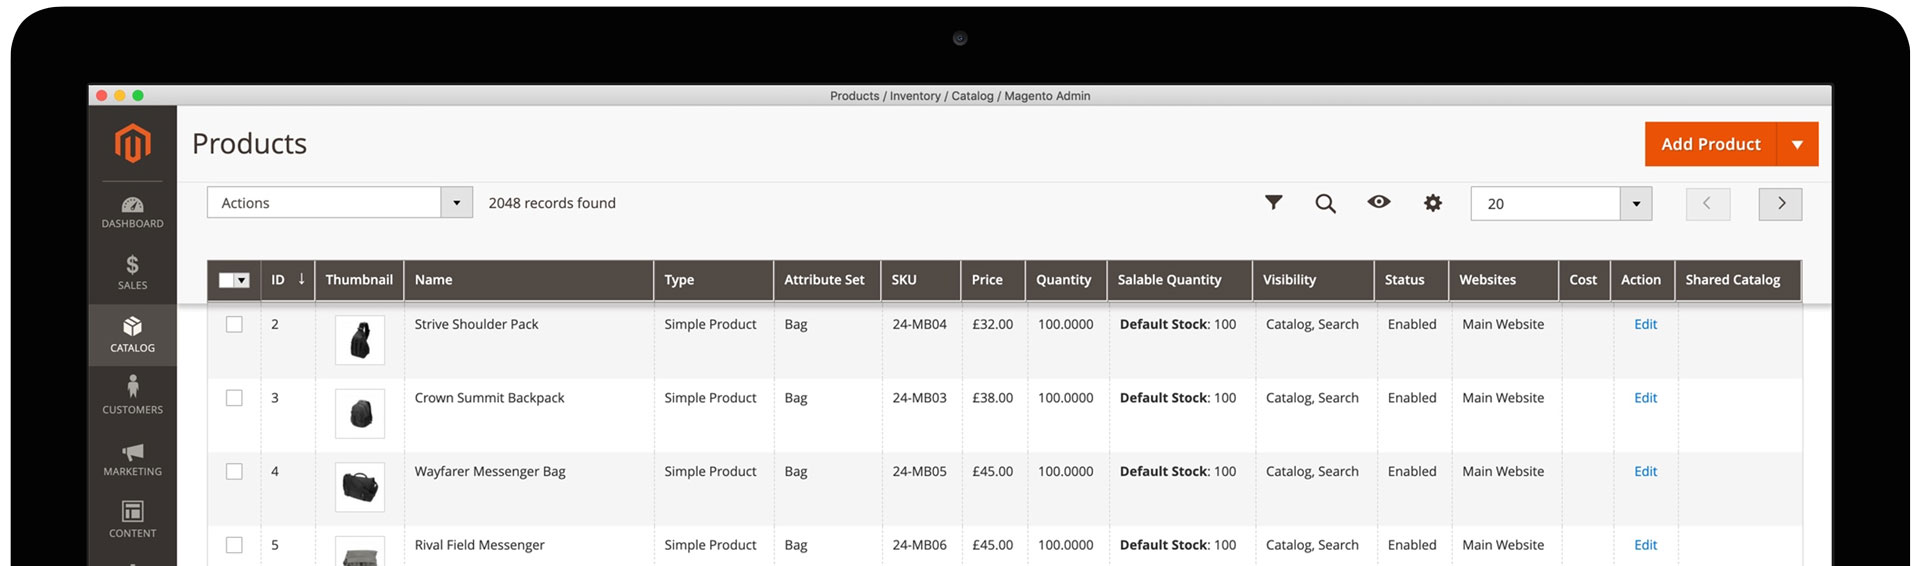The image size is (1920, 566).
Task: Open the Customers sidebar section
Action: tap(132, 396)
